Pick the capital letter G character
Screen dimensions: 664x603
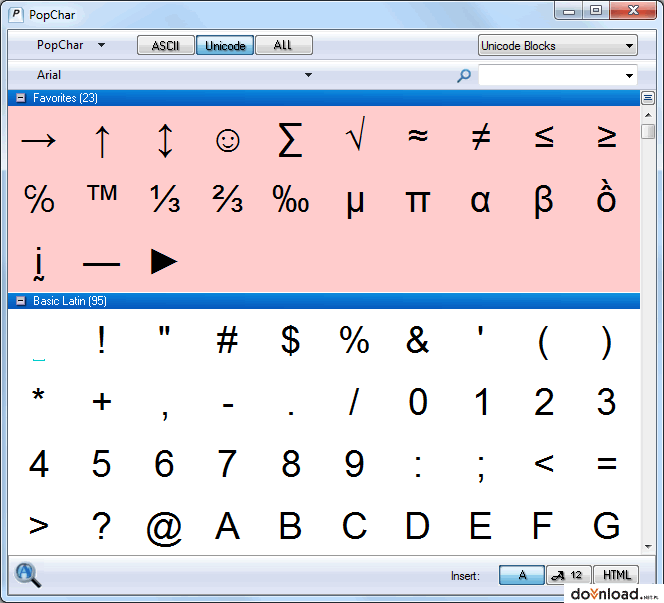click(x=606, y=526)
